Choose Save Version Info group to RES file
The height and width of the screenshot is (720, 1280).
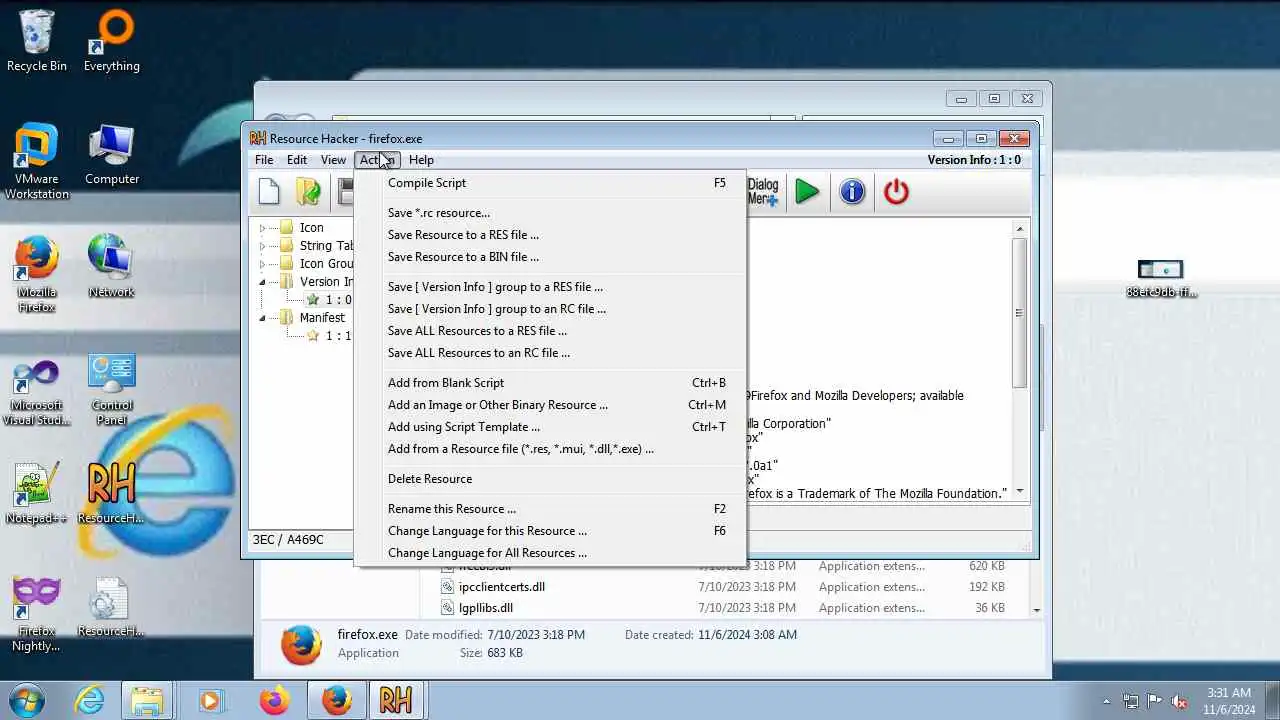(x=550, y=287)
